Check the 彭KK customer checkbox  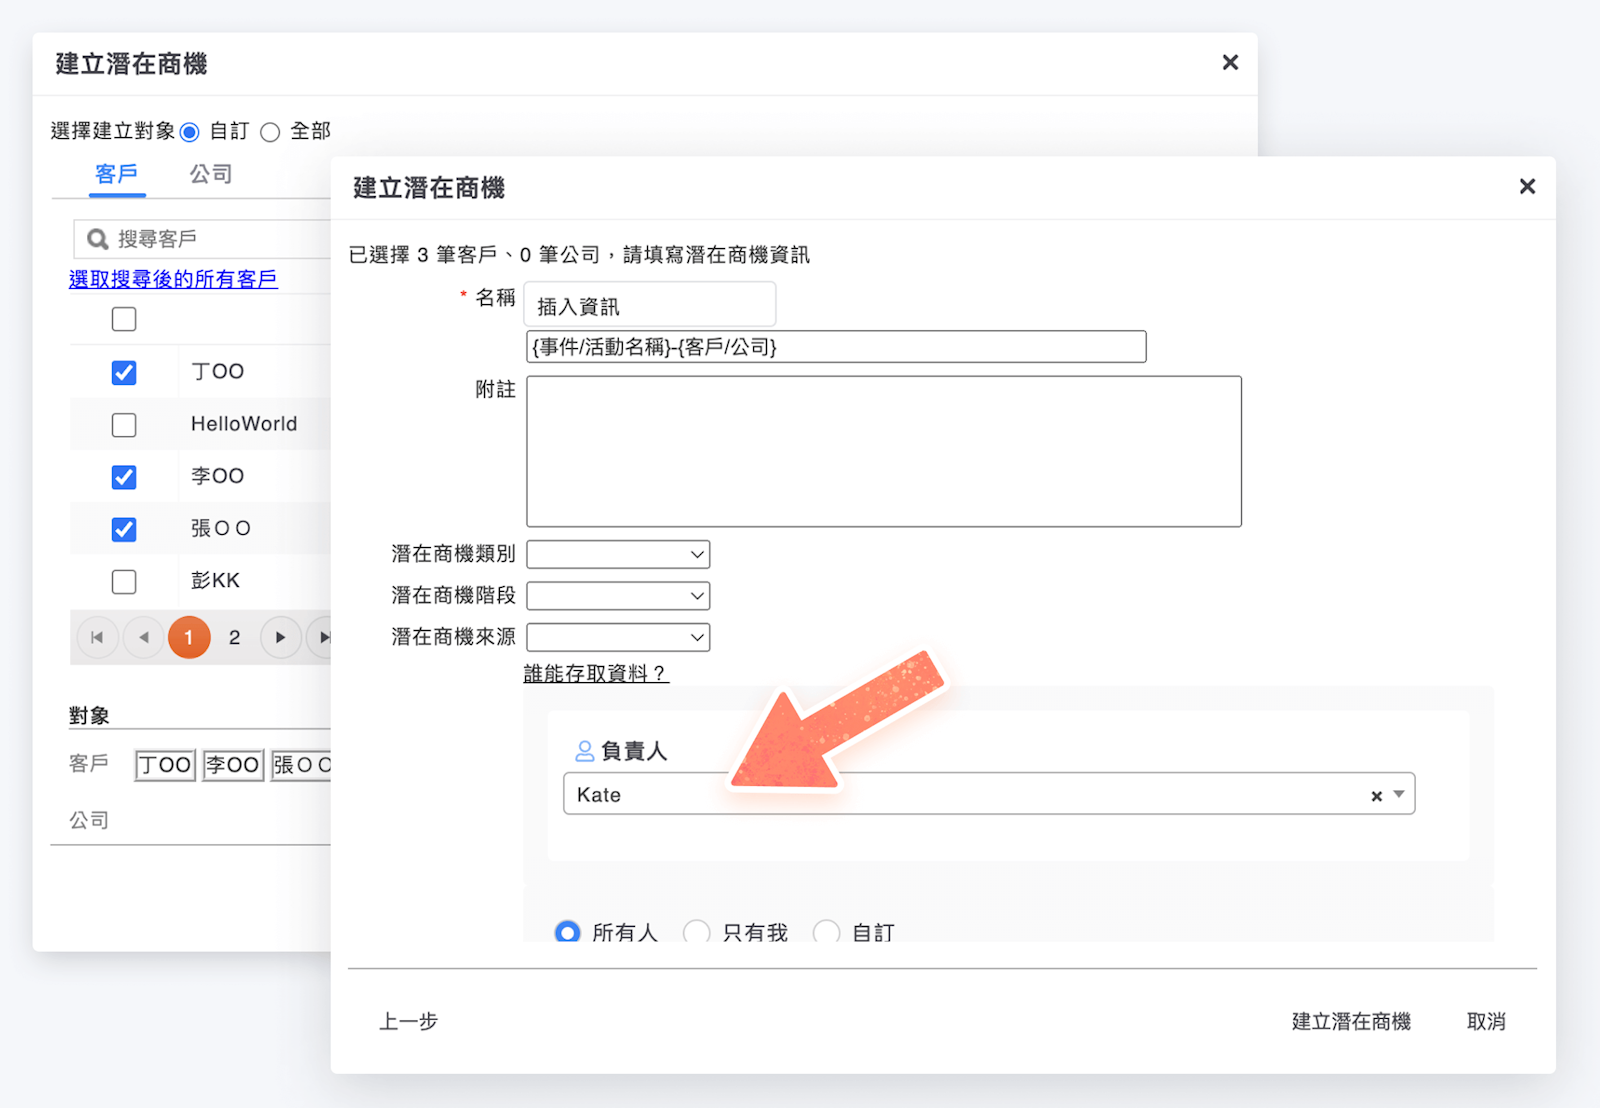(124, 582)
